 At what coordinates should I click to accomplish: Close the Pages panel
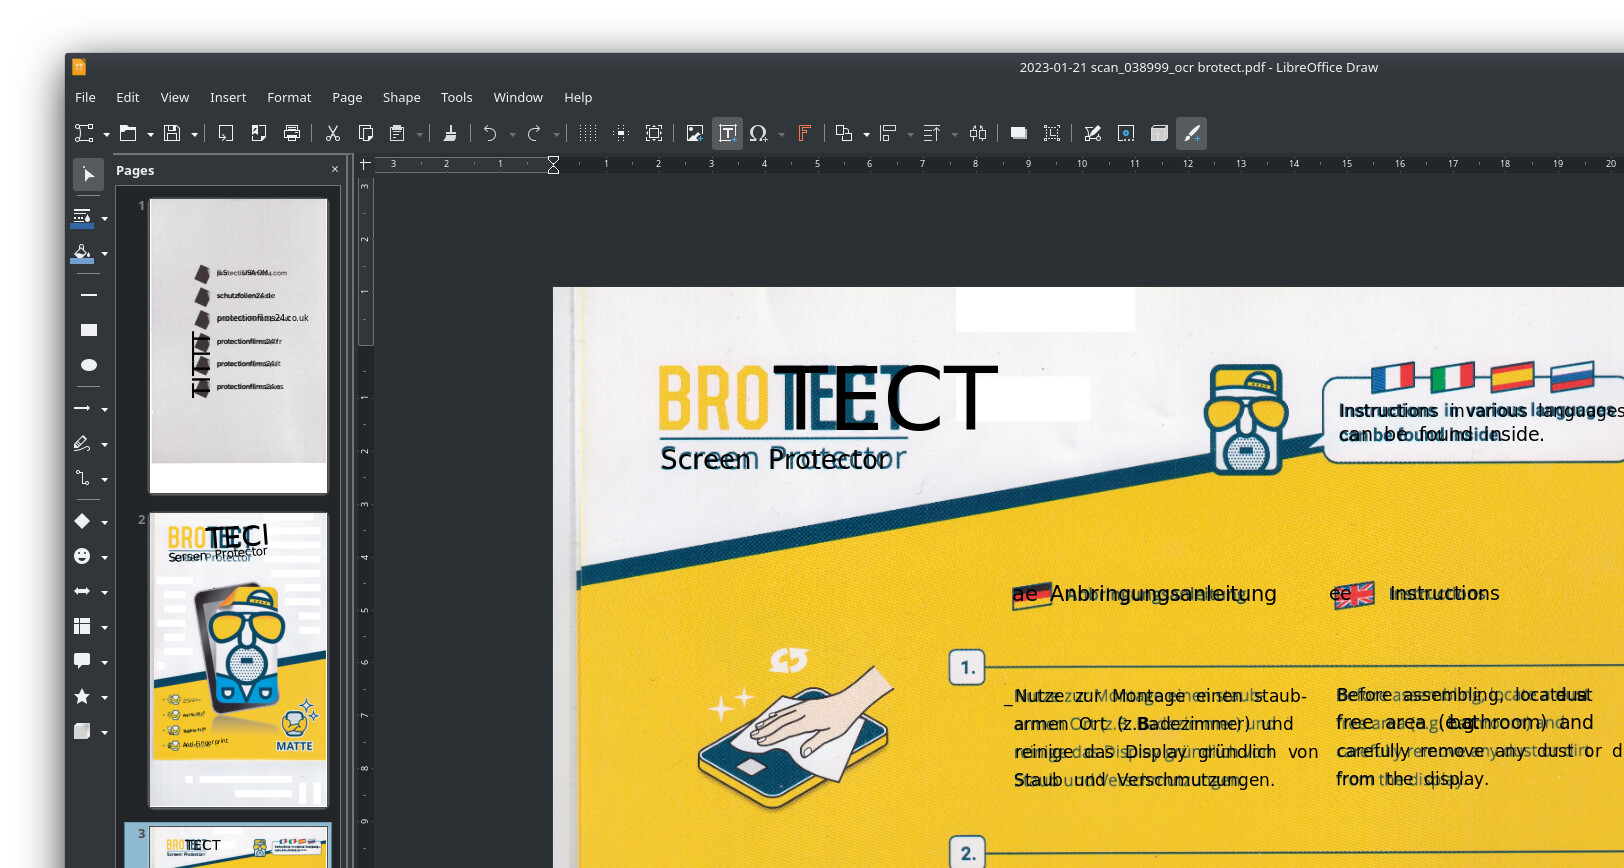tap(335, 170)
